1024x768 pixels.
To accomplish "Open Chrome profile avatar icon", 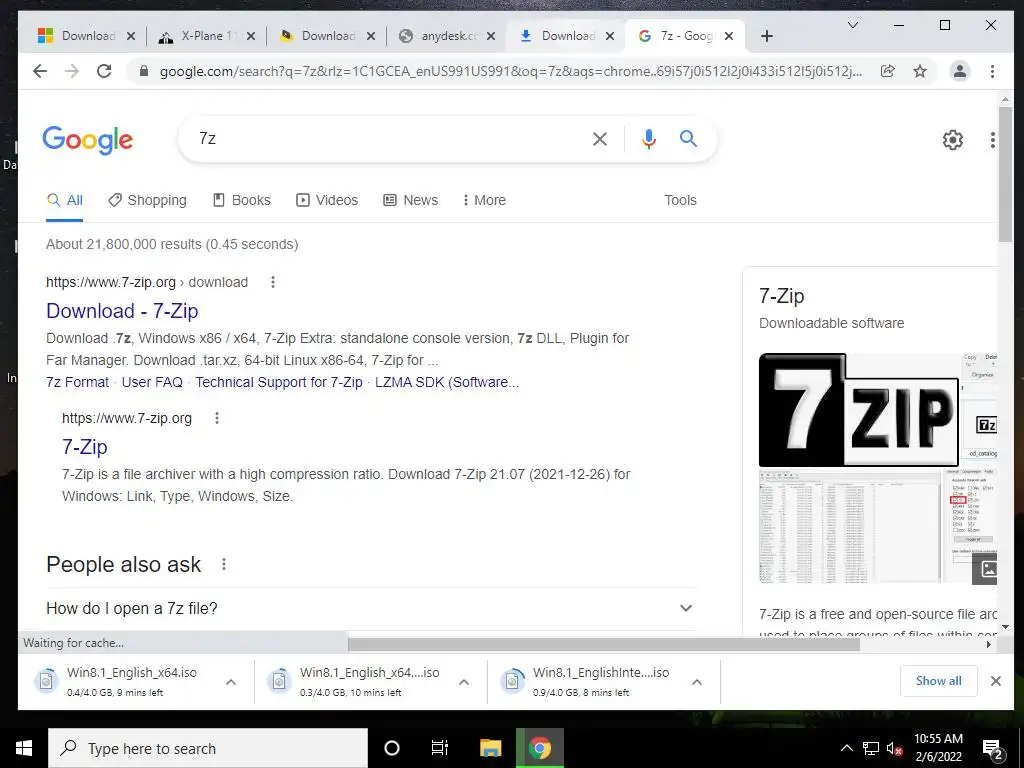I will pyautogui.click(x=959, y=71).
